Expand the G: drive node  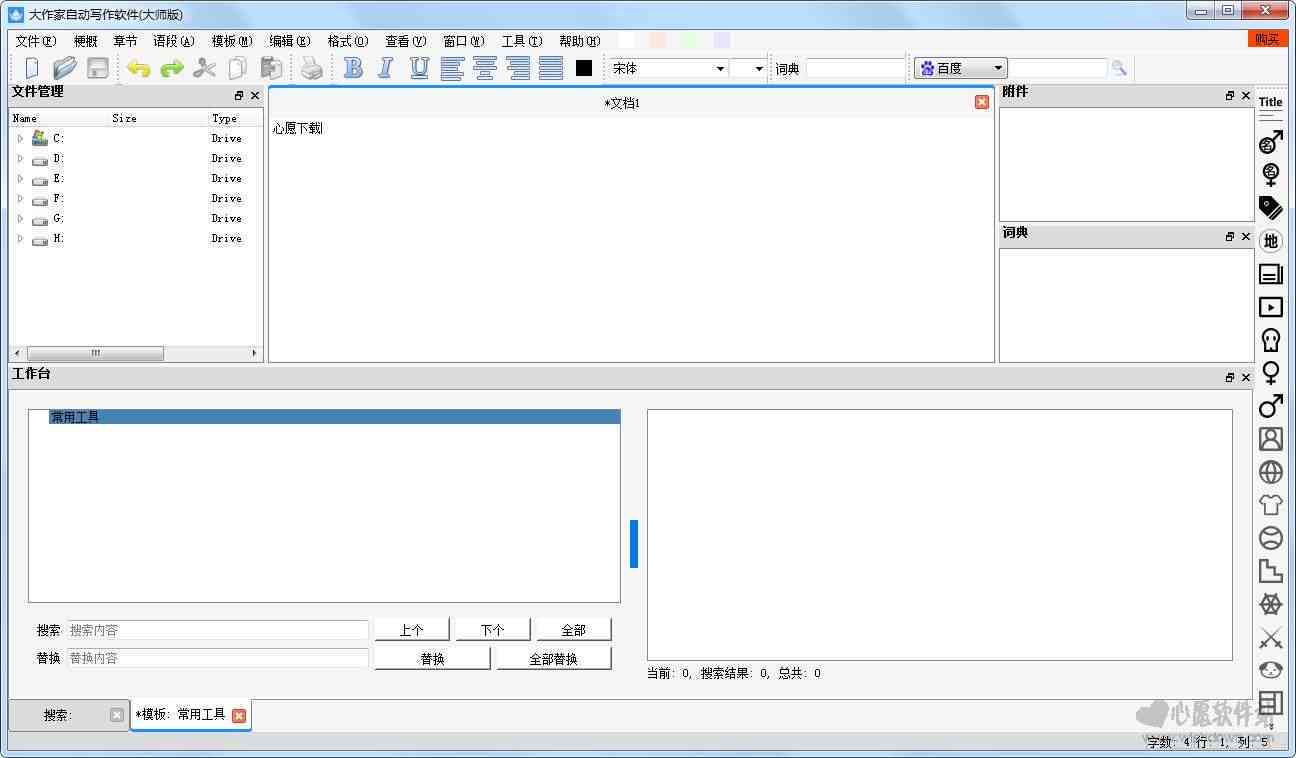(20, 218)
